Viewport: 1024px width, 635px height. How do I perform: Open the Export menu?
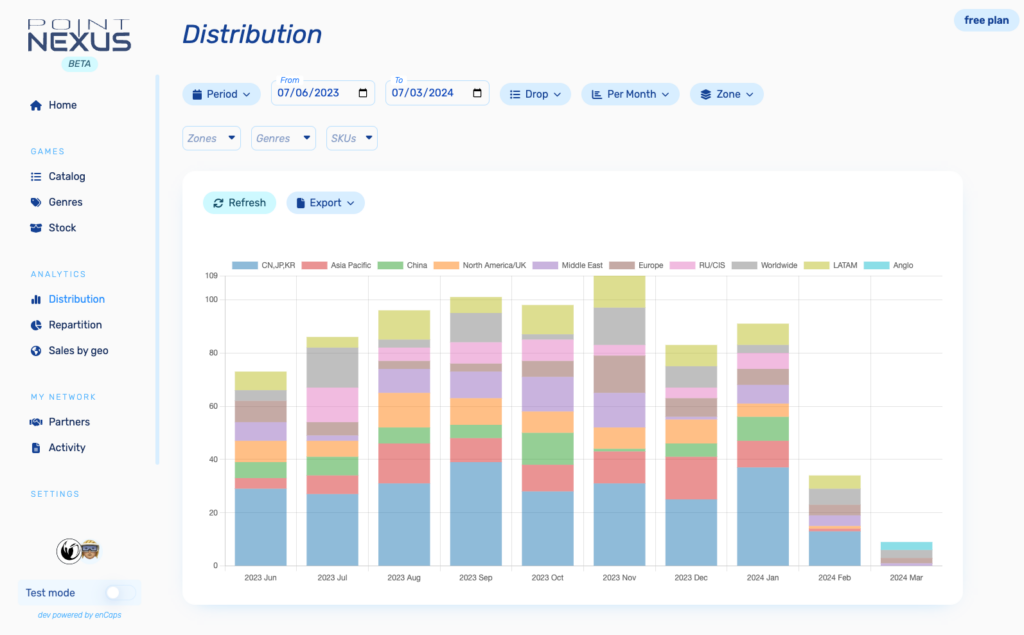pyautogui.click(x=325, y=203)
